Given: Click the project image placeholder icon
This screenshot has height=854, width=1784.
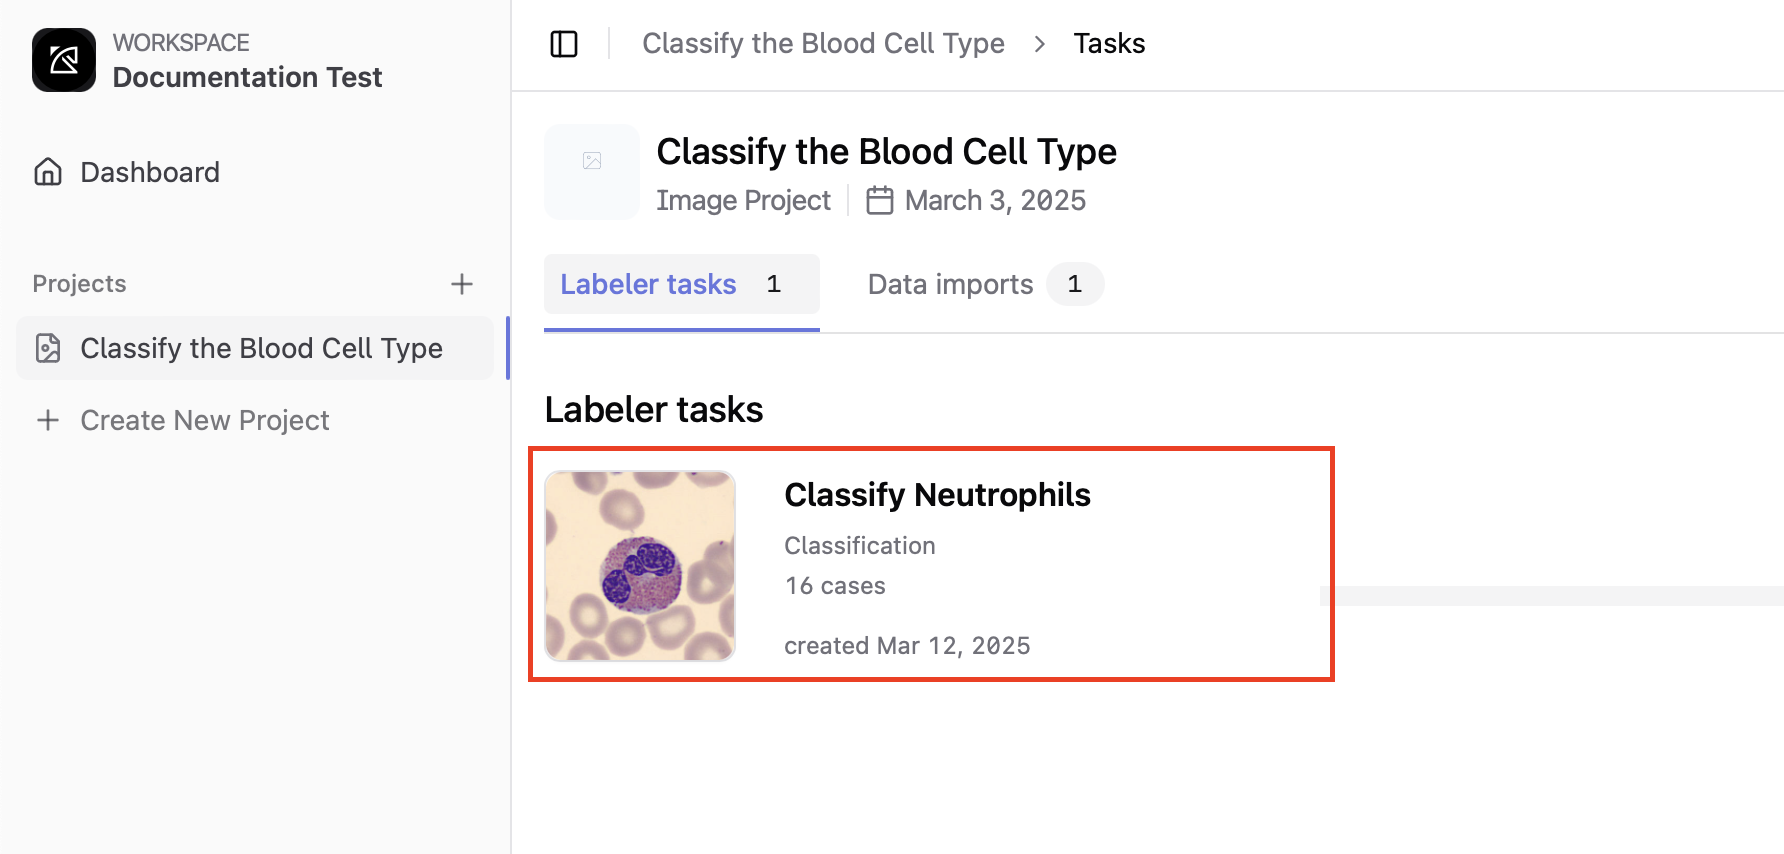Looking at the screenshot, I should [592, 161].
